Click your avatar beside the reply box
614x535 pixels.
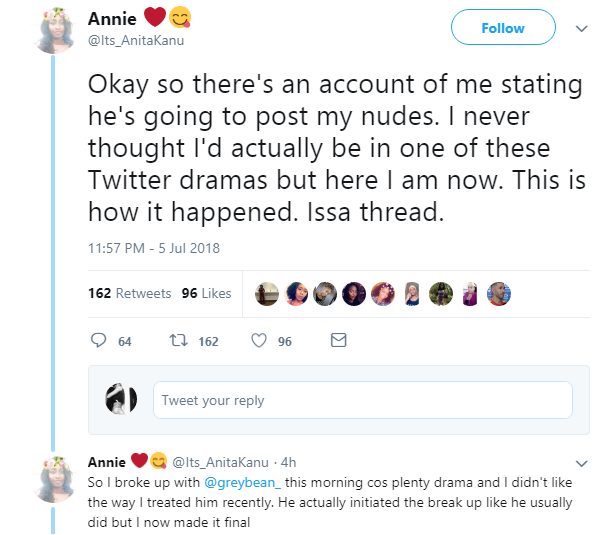pos(120,400)
